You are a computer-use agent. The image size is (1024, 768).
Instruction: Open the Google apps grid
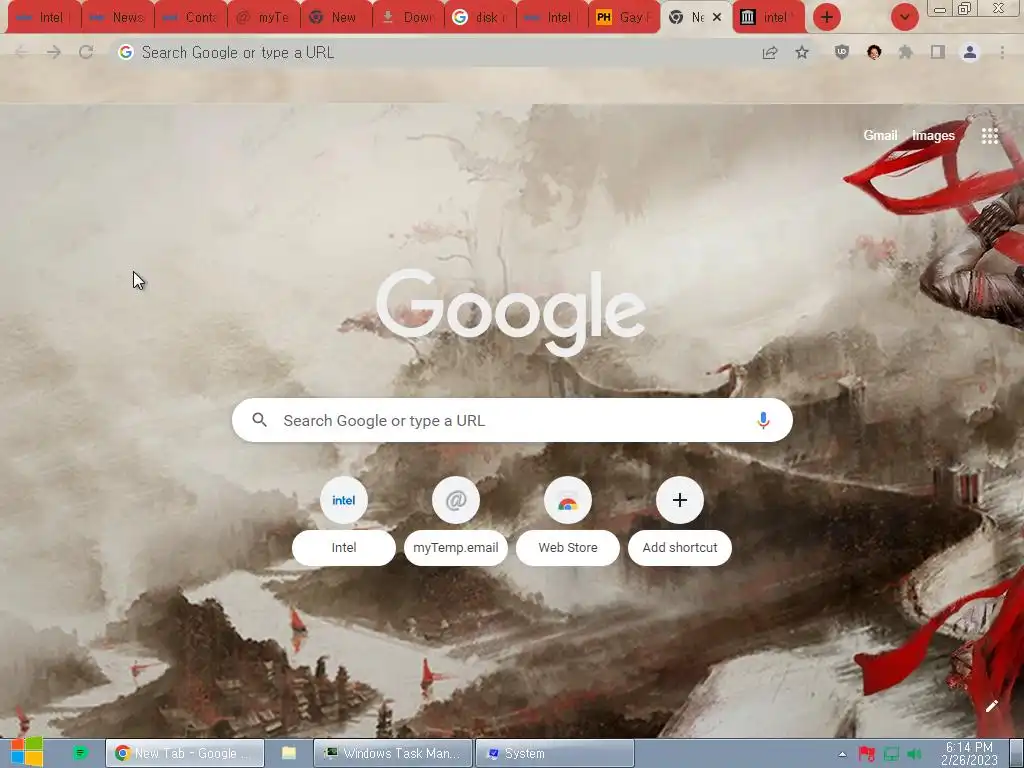pos(989,135)
